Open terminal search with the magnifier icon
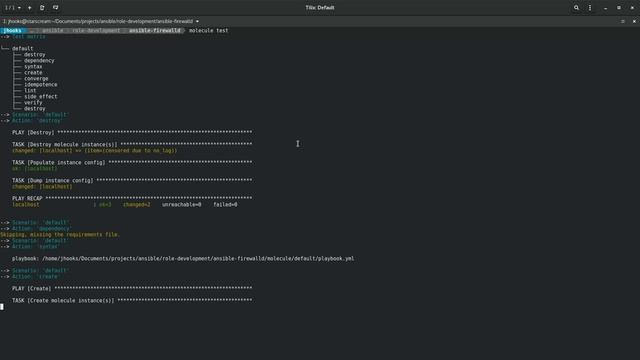 (x=576, y=8)
